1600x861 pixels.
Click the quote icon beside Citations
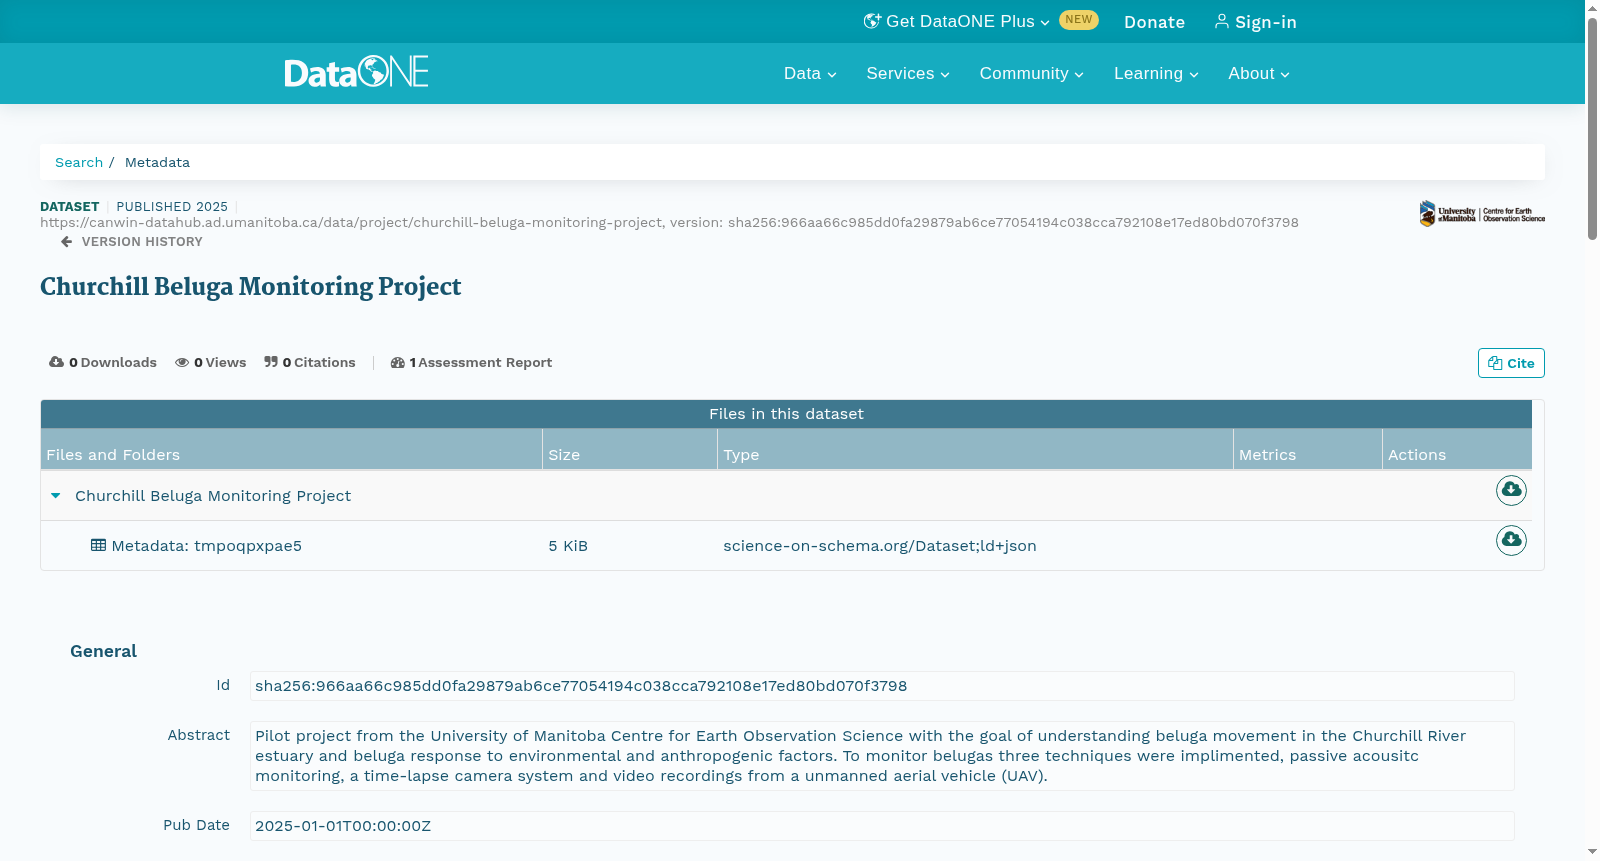pyautogui.click(x=271, y=362)
